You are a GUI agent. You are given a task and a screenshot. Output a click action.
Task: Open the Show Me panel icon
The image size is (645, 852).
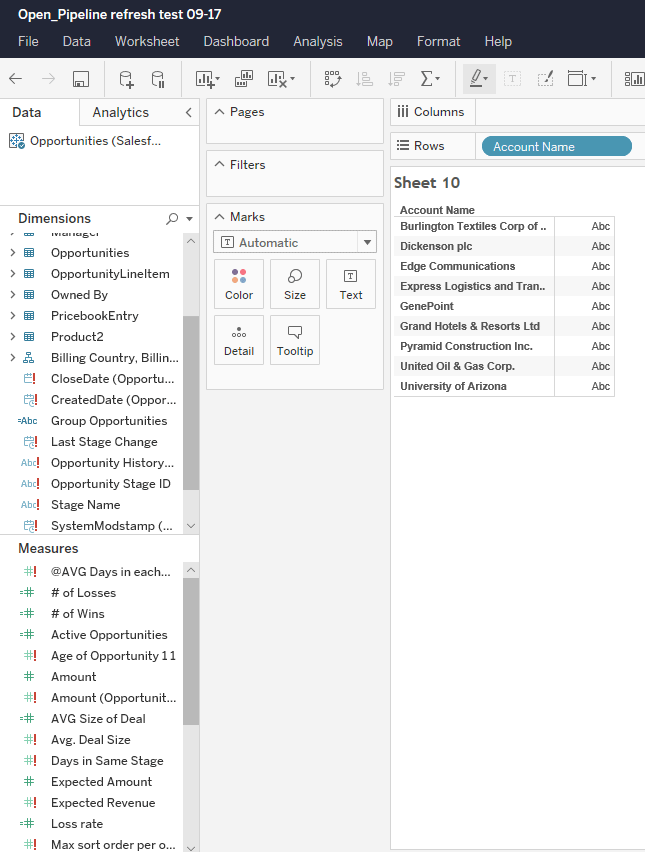point(634,78)
